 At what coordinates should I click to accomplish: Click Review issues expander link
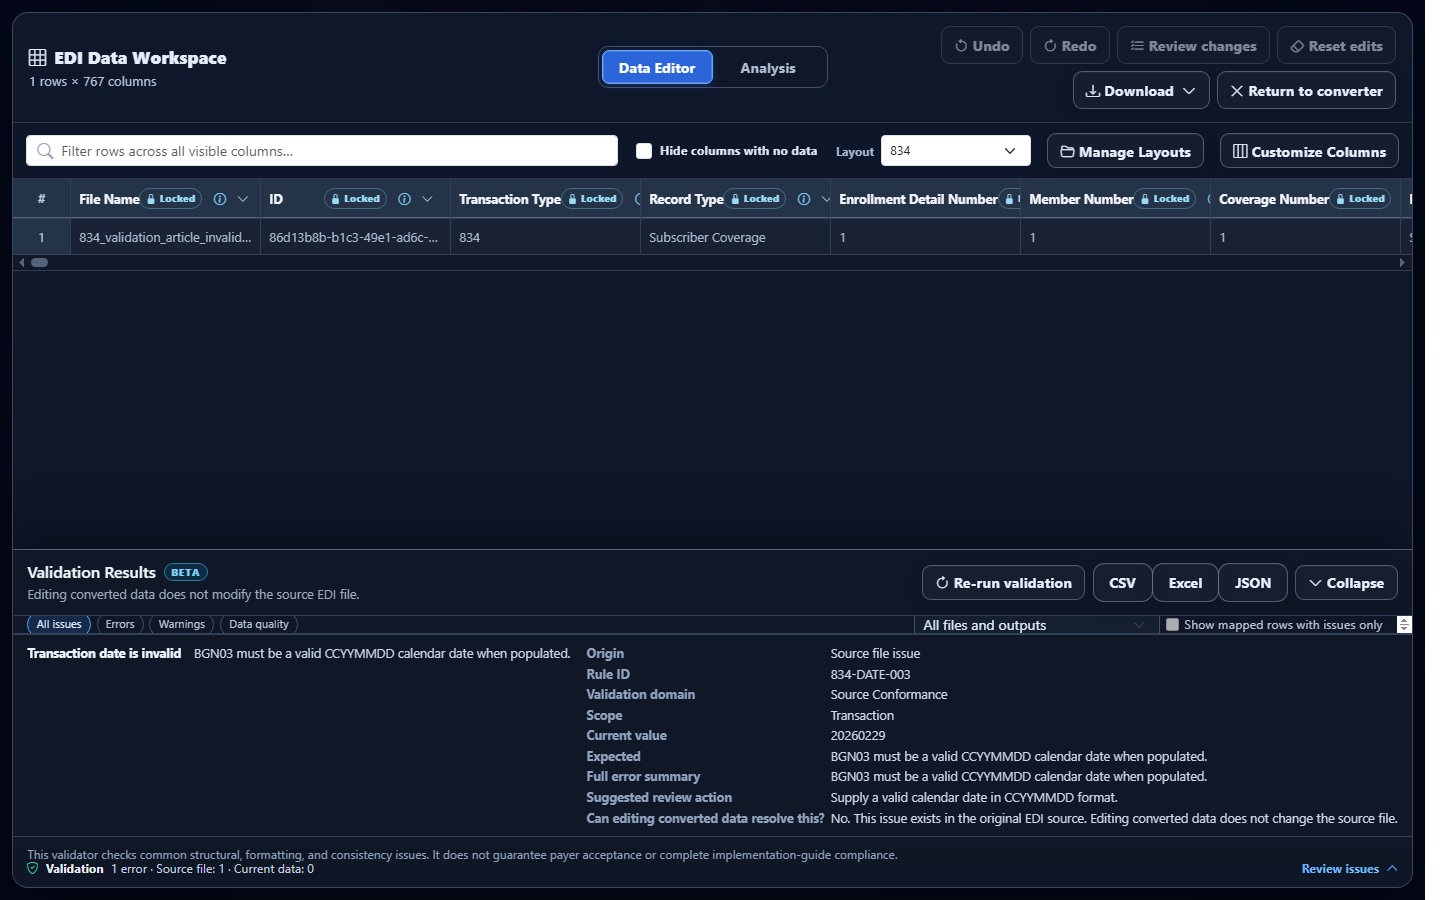1349,869
